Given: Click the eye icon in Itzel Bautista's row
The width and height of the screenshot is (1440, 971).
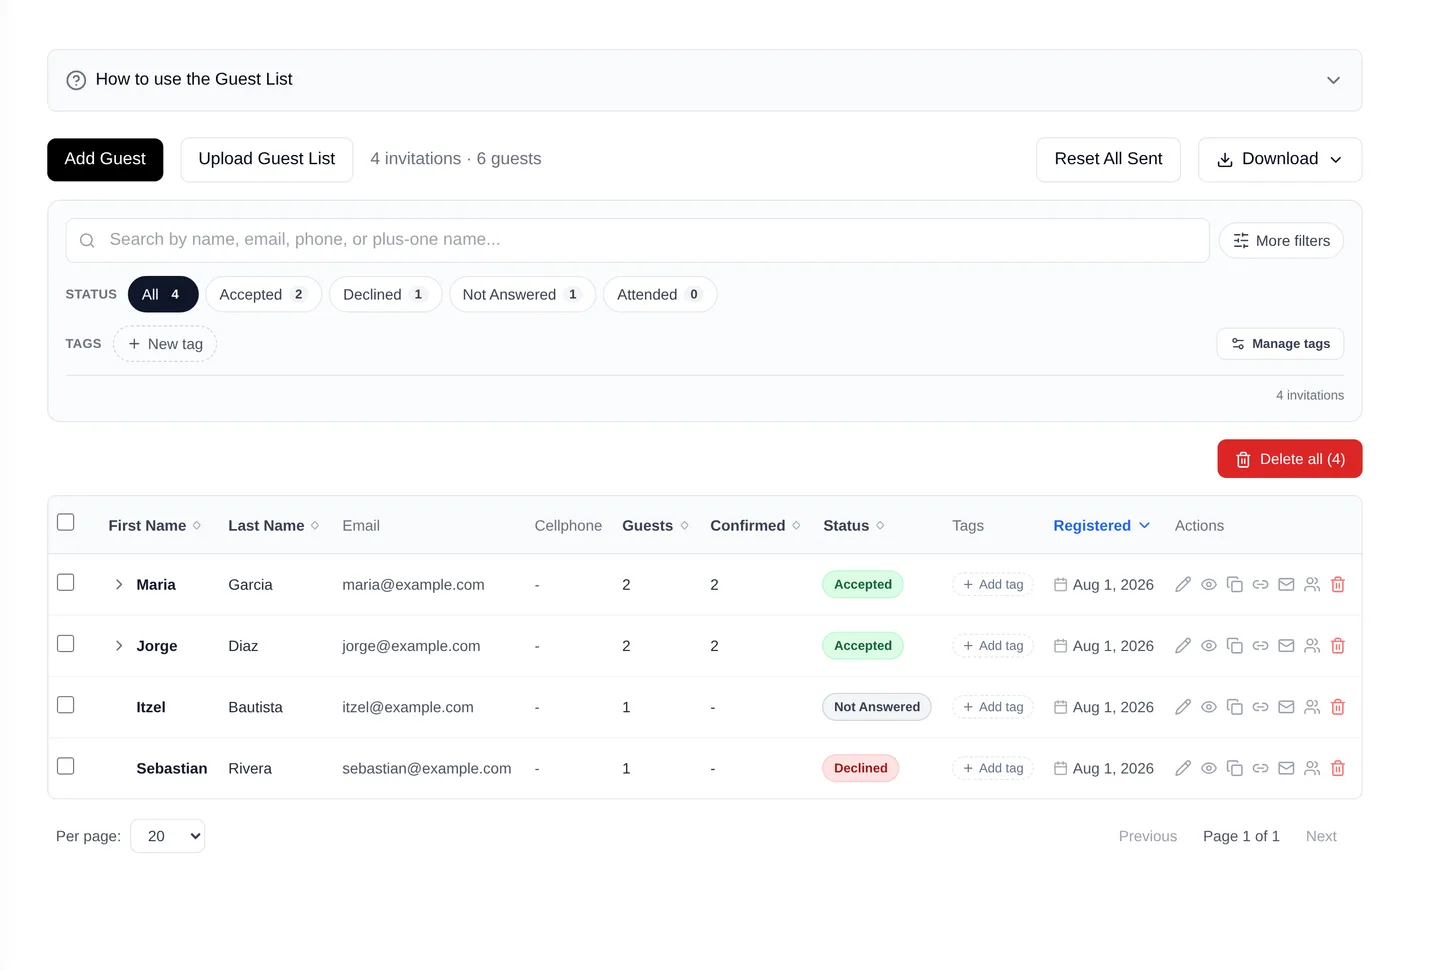Looking at the screenshot, I should [1209, 707].
